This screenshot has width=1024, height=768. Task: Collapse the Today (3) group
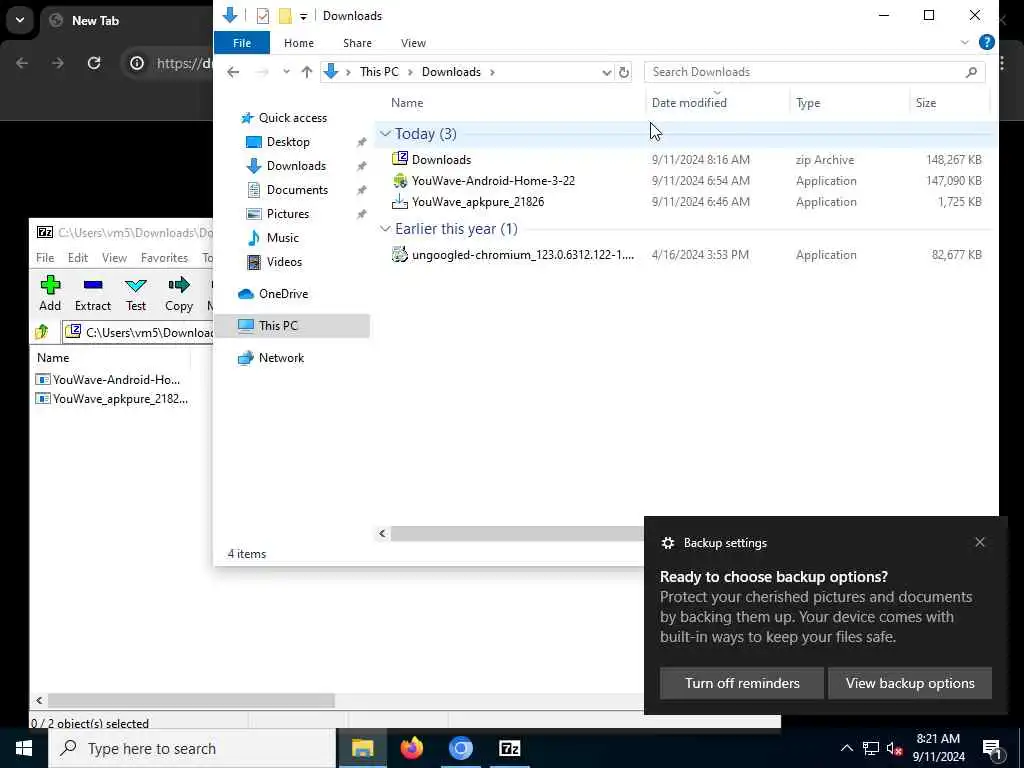pos(385,134)
